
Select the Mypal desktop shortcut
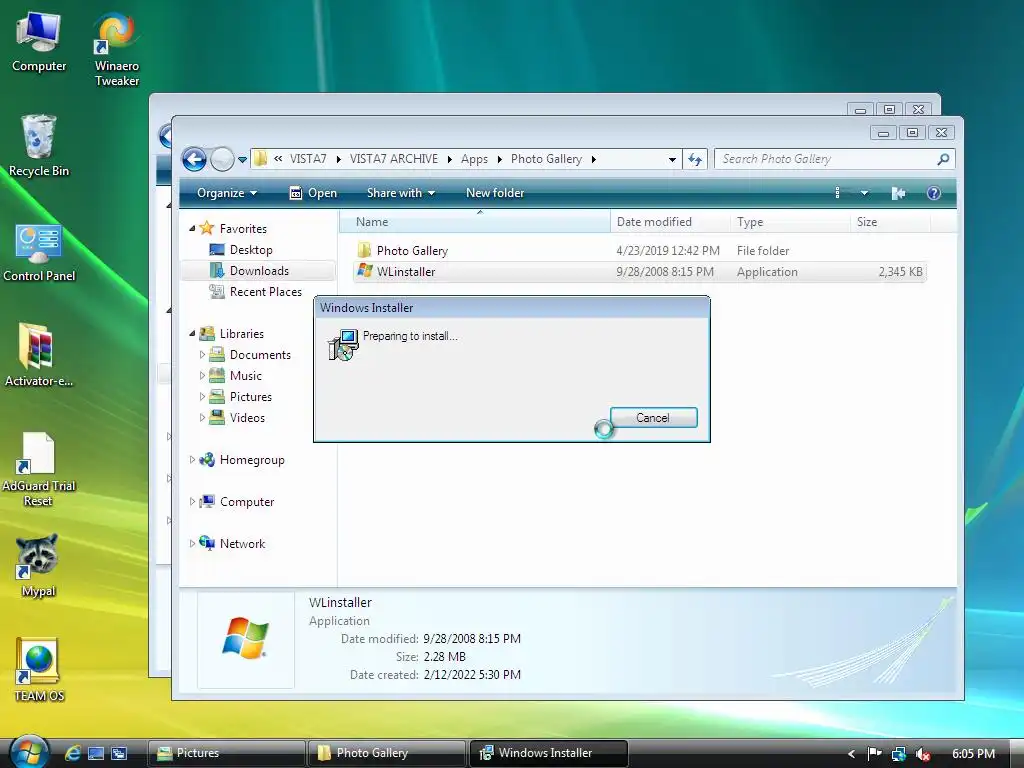[39, 566]
